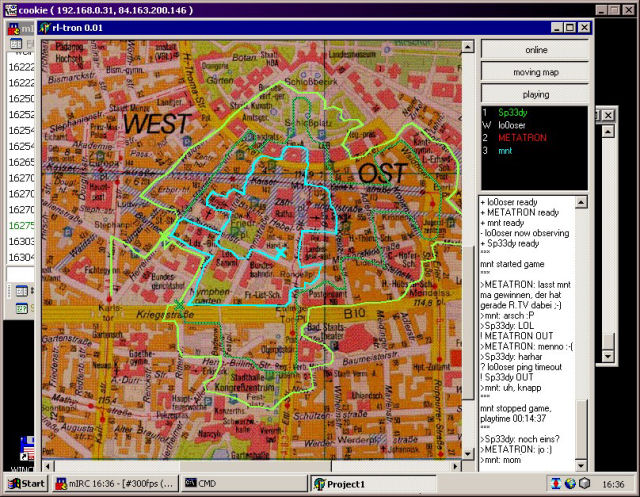Click map scroll up arrow
This screenshot has width=640, height=497.
467,47
